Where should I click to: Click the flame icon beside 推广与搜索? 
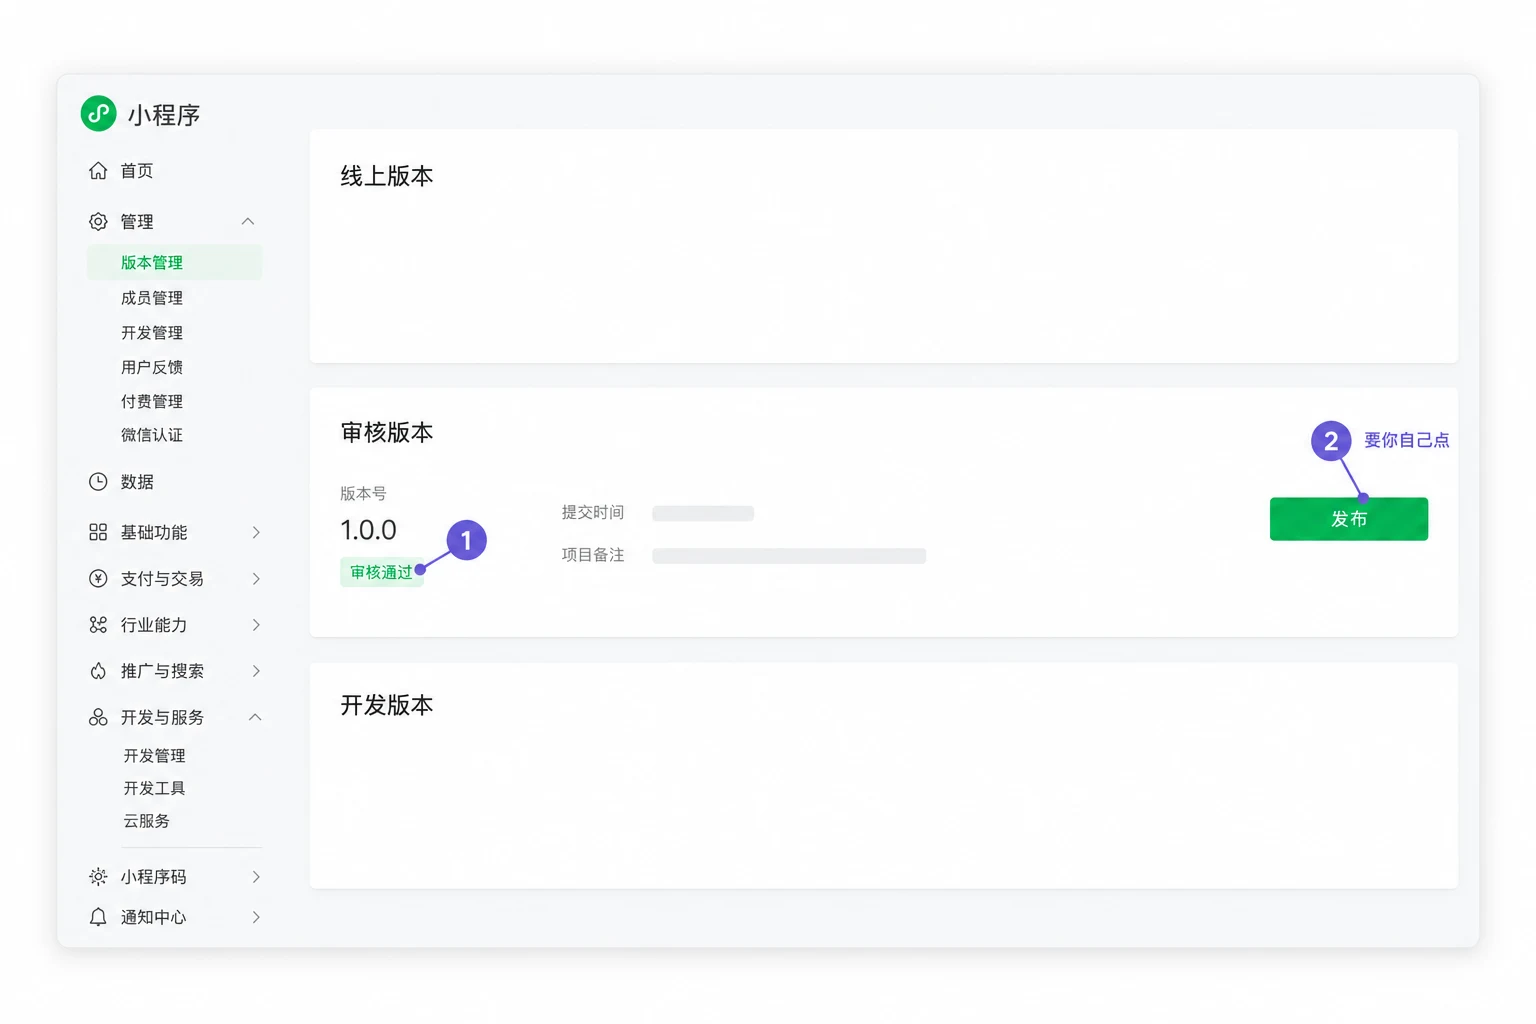click(98, 671)
